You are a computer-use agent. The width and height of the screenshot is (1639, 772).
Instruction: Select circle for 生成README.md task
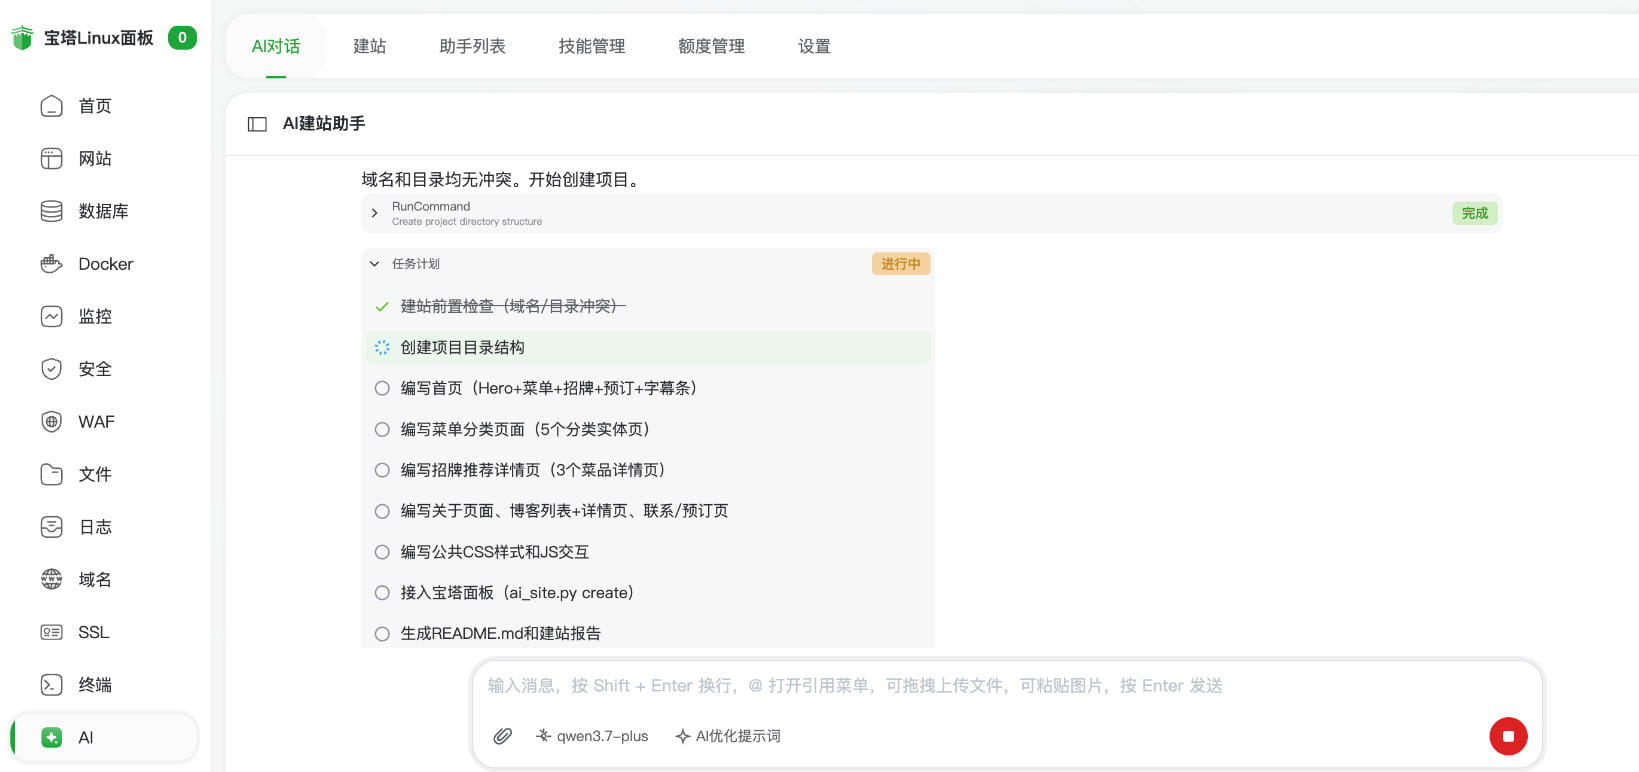click(382, 634)
